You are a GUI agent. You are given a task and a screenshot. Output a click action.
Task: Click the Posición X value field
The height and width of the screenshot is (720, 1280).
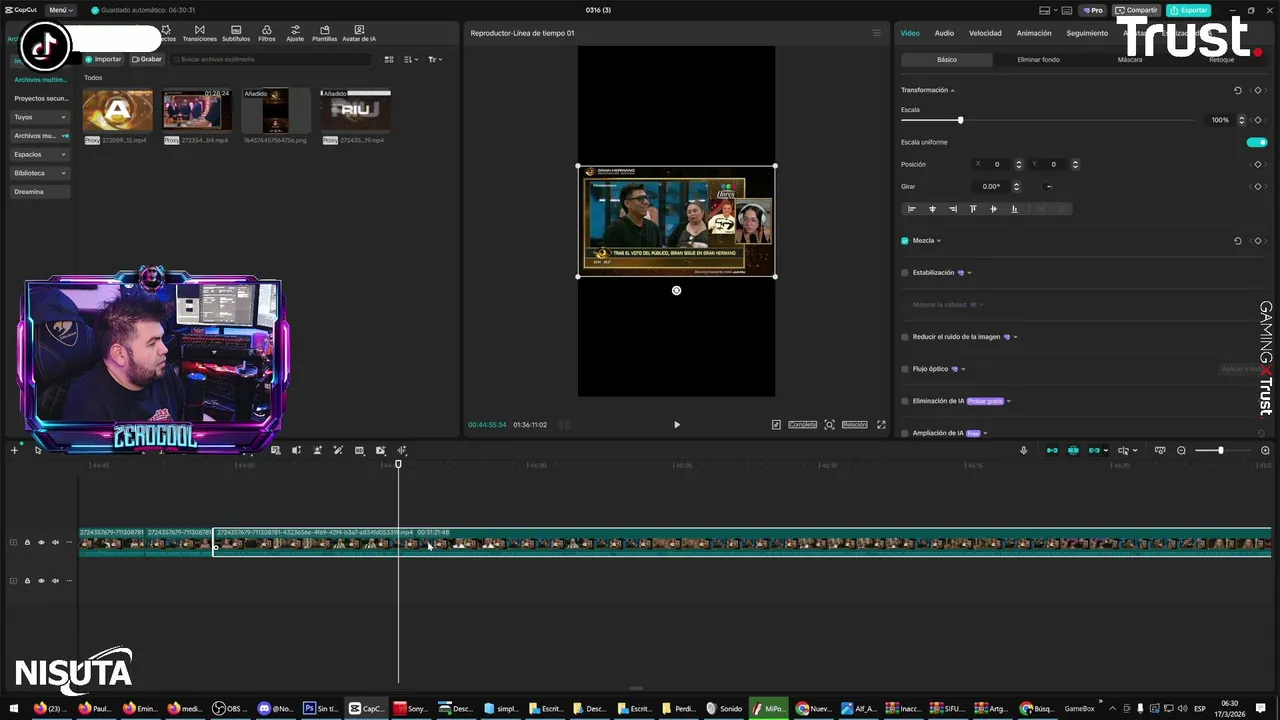[997, 164]
